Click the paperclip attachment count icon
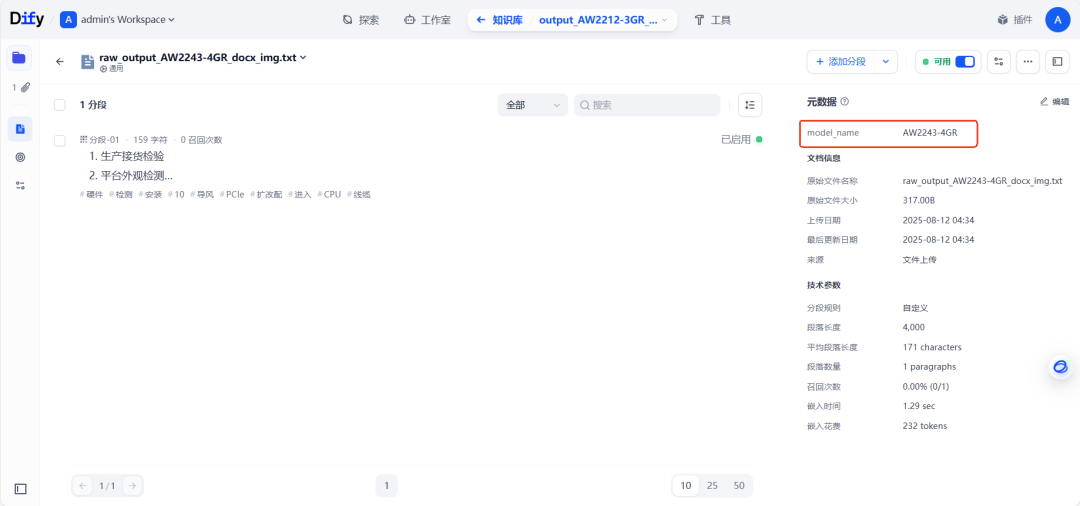This screenshot has height=506, width=1080. [22, 87]
